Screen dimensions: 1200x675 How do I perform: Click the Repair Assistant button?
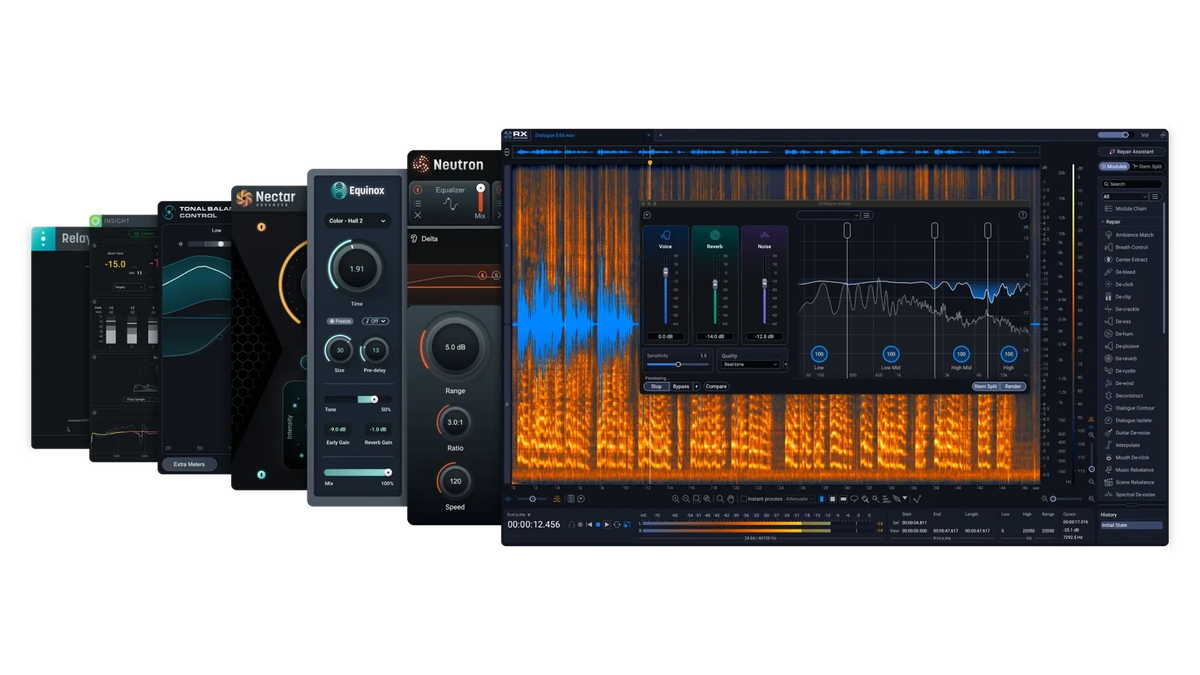(x=1131, y=152)
